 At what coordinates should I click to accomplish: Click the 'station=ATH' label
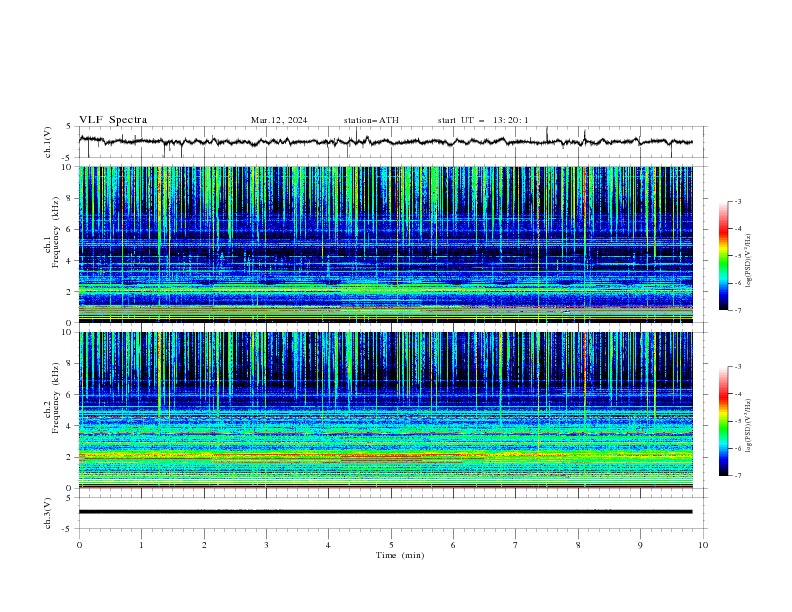pos(371,120)
